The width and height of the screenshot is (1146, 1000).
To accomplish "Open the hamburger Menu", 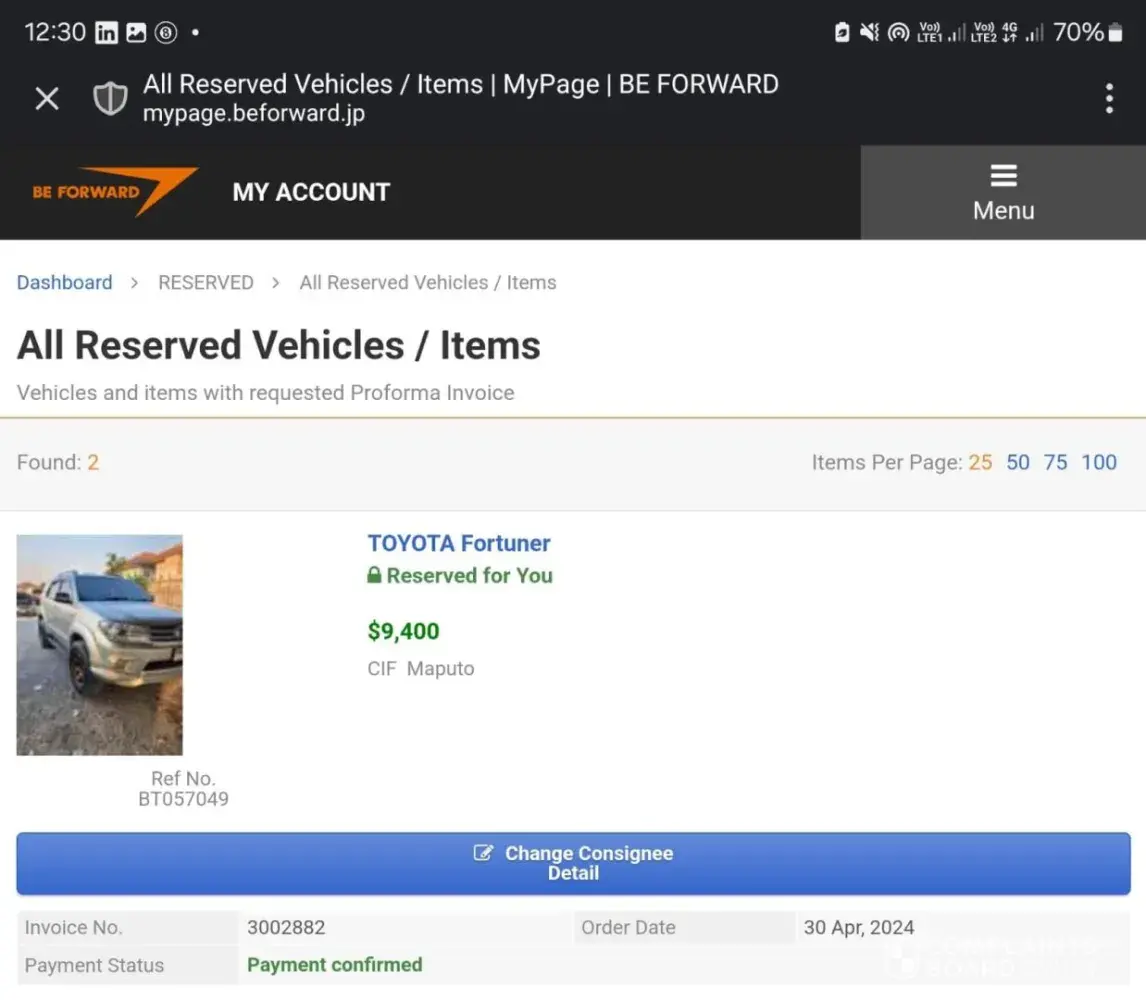I will click(x=1003, y=193).
